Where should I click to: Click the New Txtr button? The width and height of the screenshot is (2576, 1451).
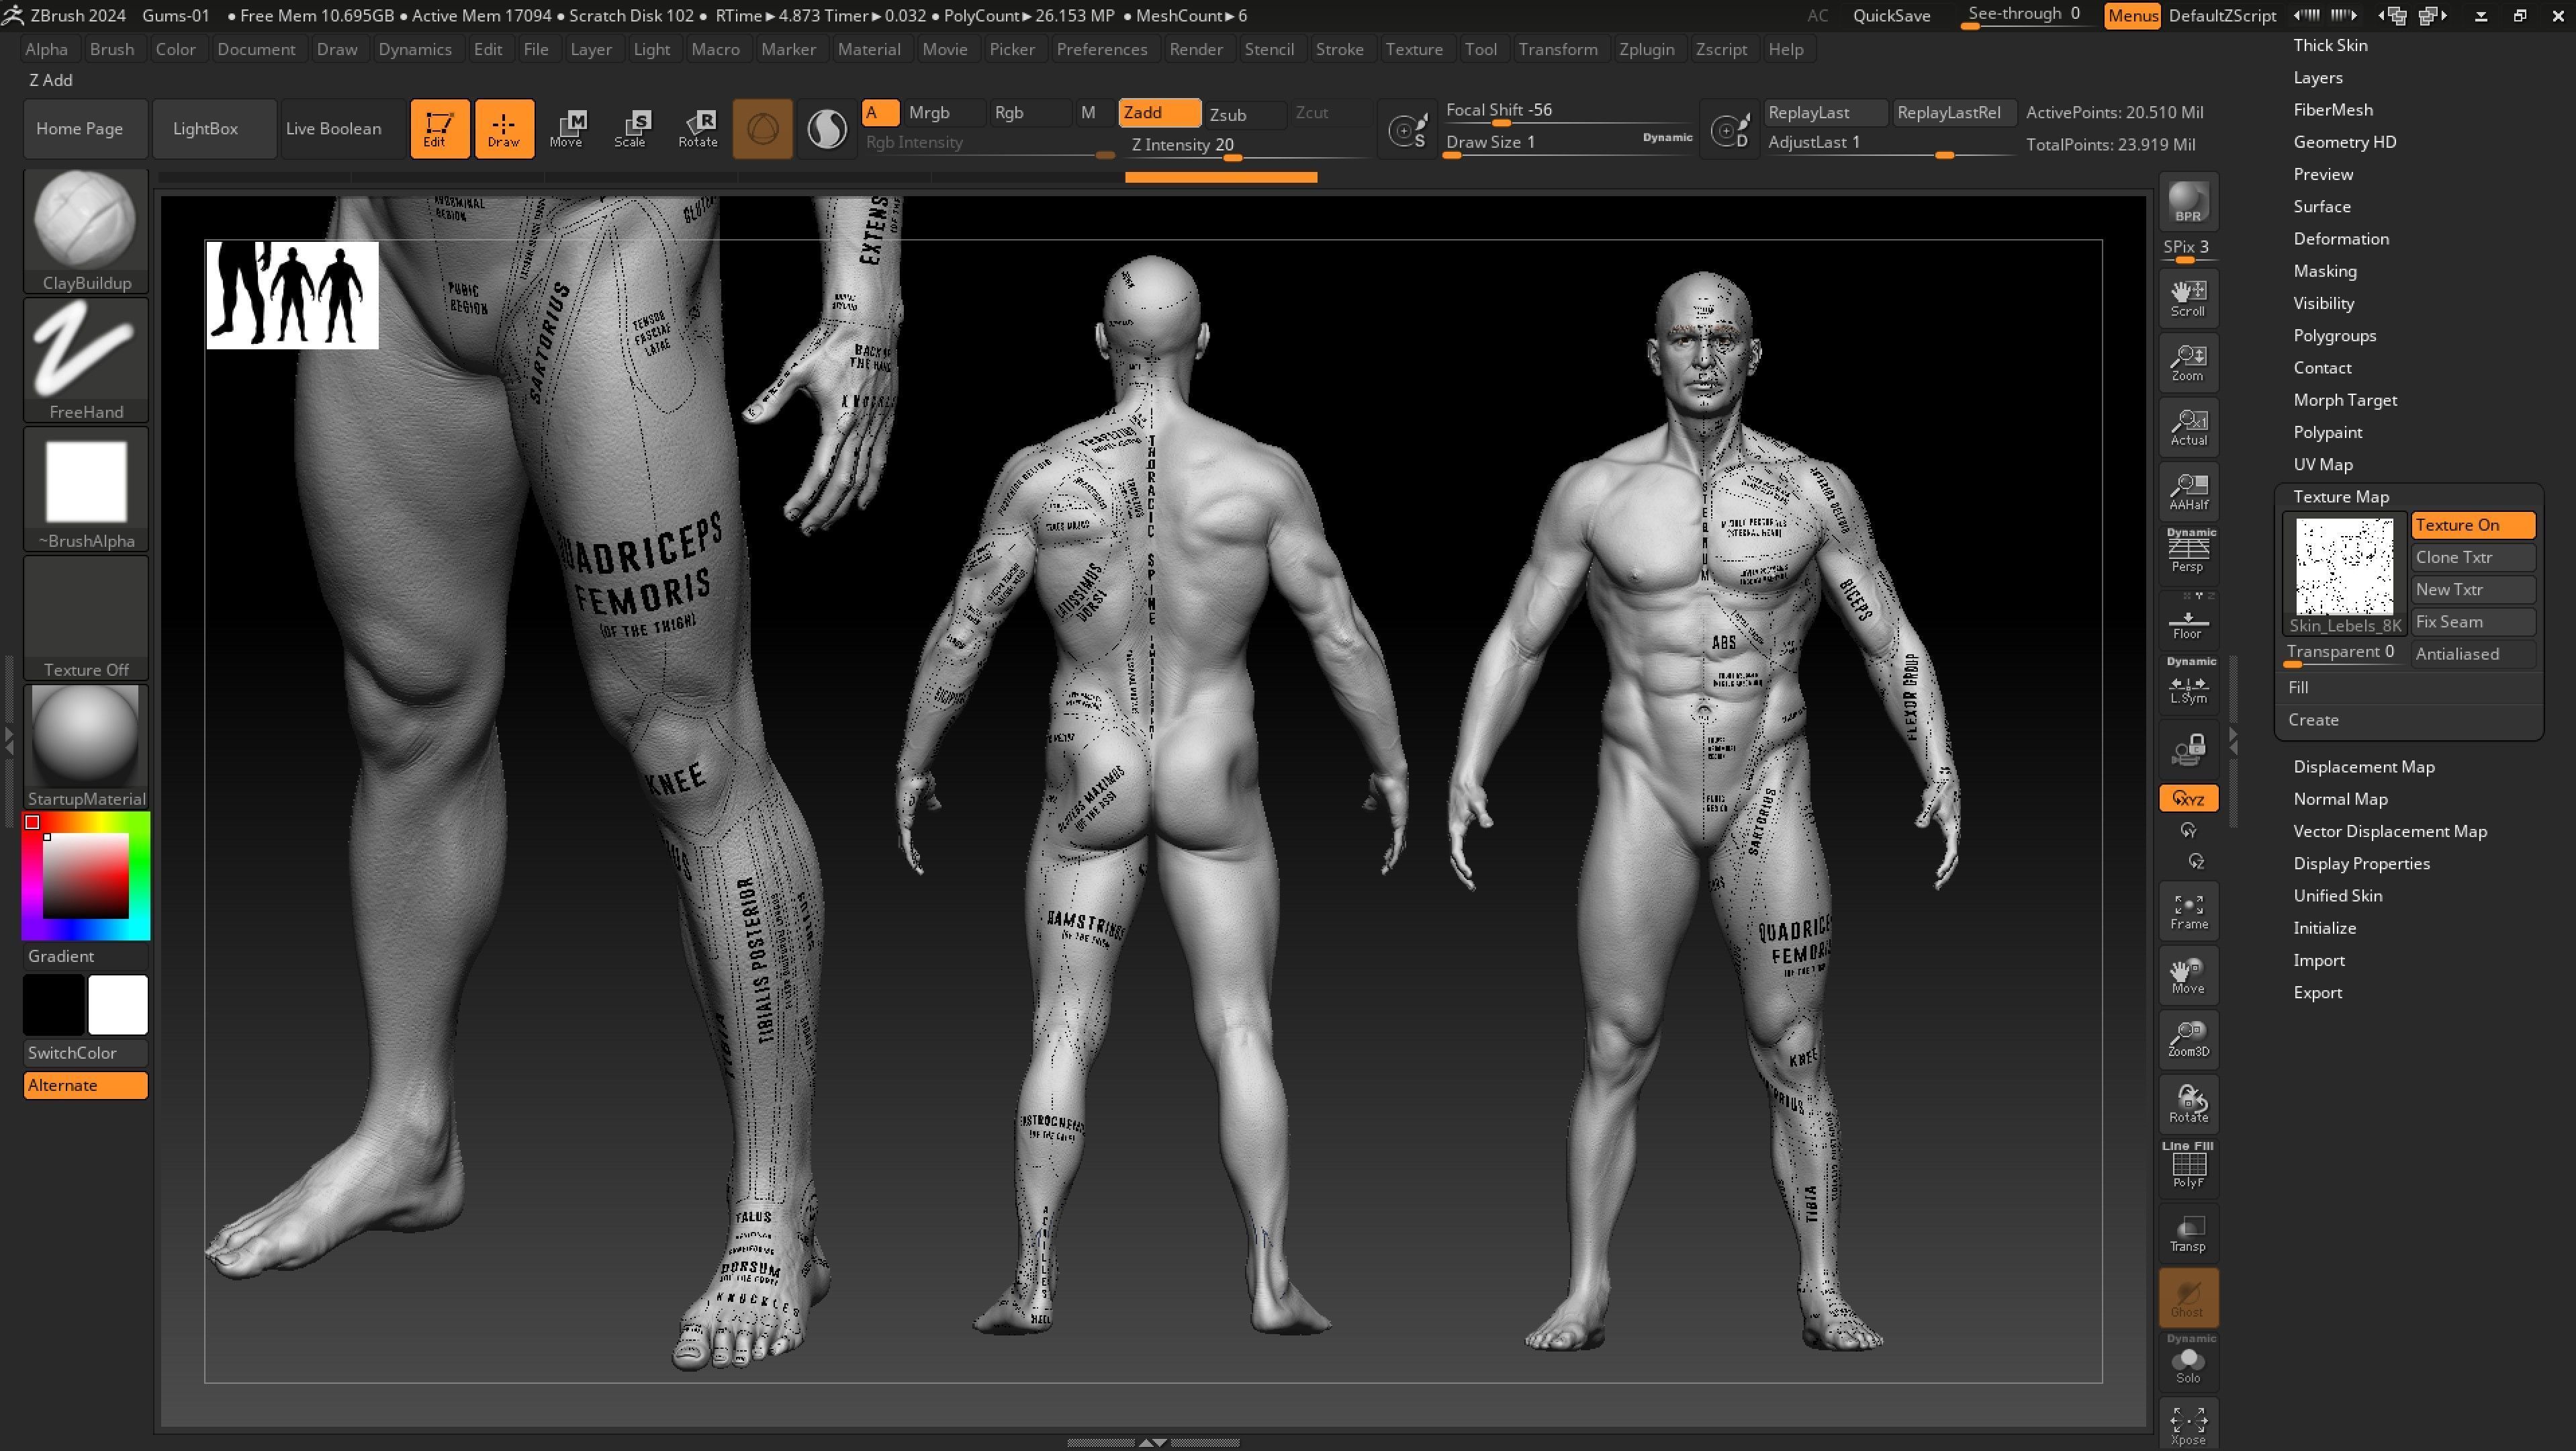coord(2472,589)
